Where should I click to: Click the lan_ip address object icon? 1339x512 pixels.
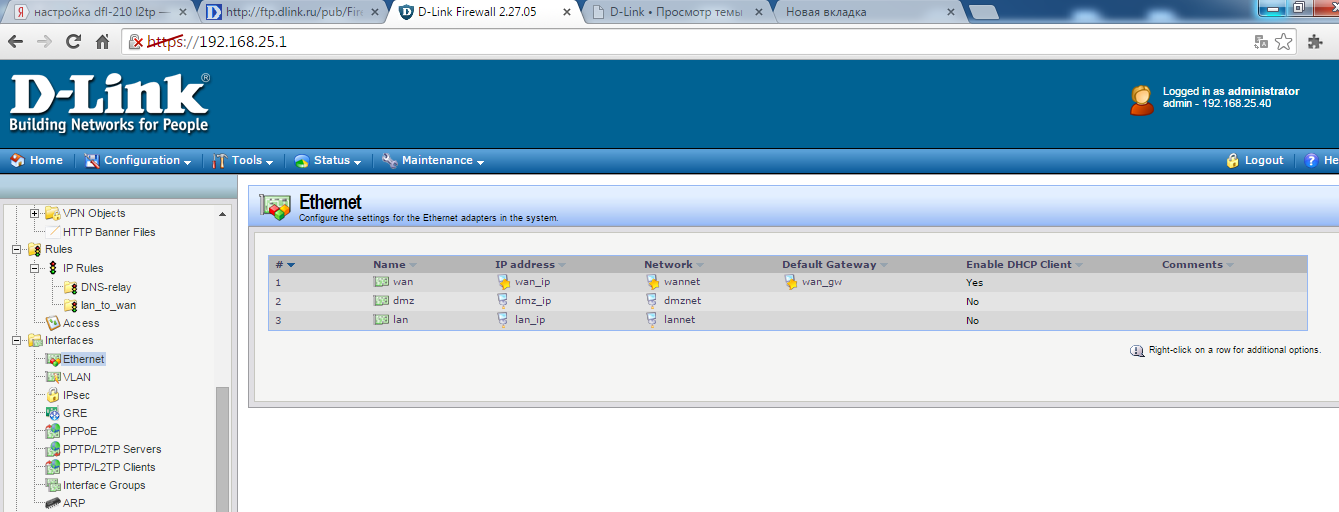coord(504,320)
